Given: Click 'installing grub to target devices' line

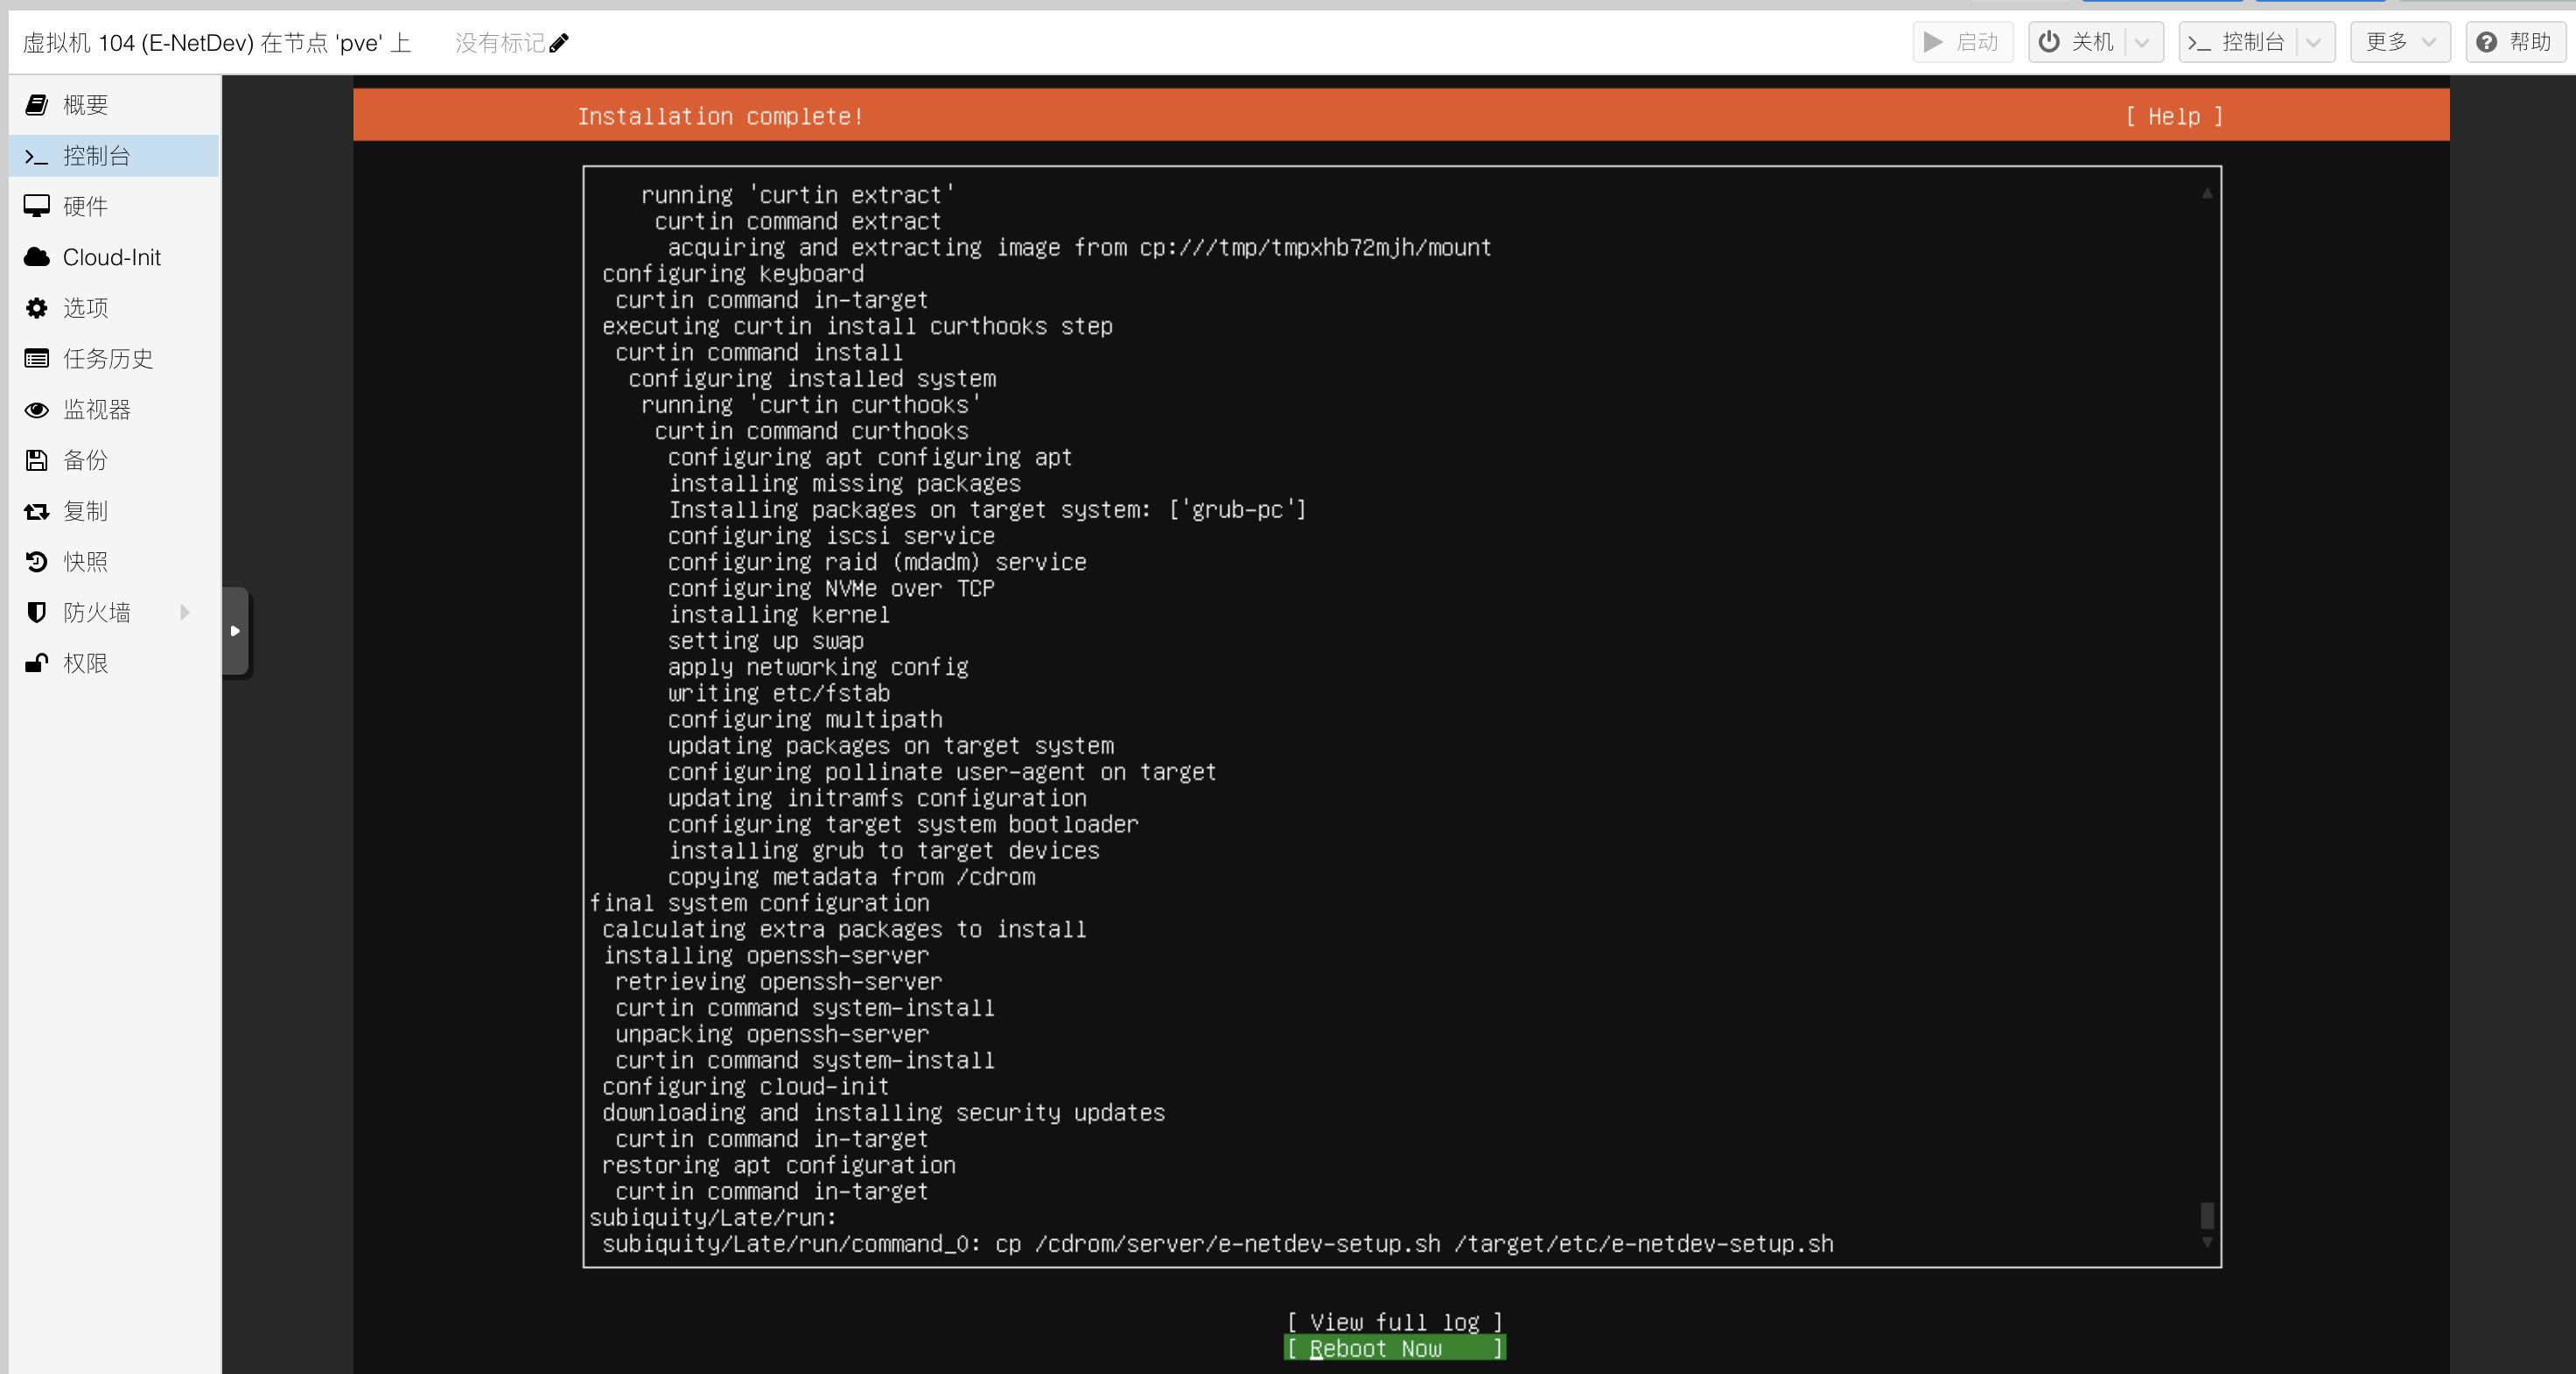Looking at the screenshot, I should click(884, 851).
